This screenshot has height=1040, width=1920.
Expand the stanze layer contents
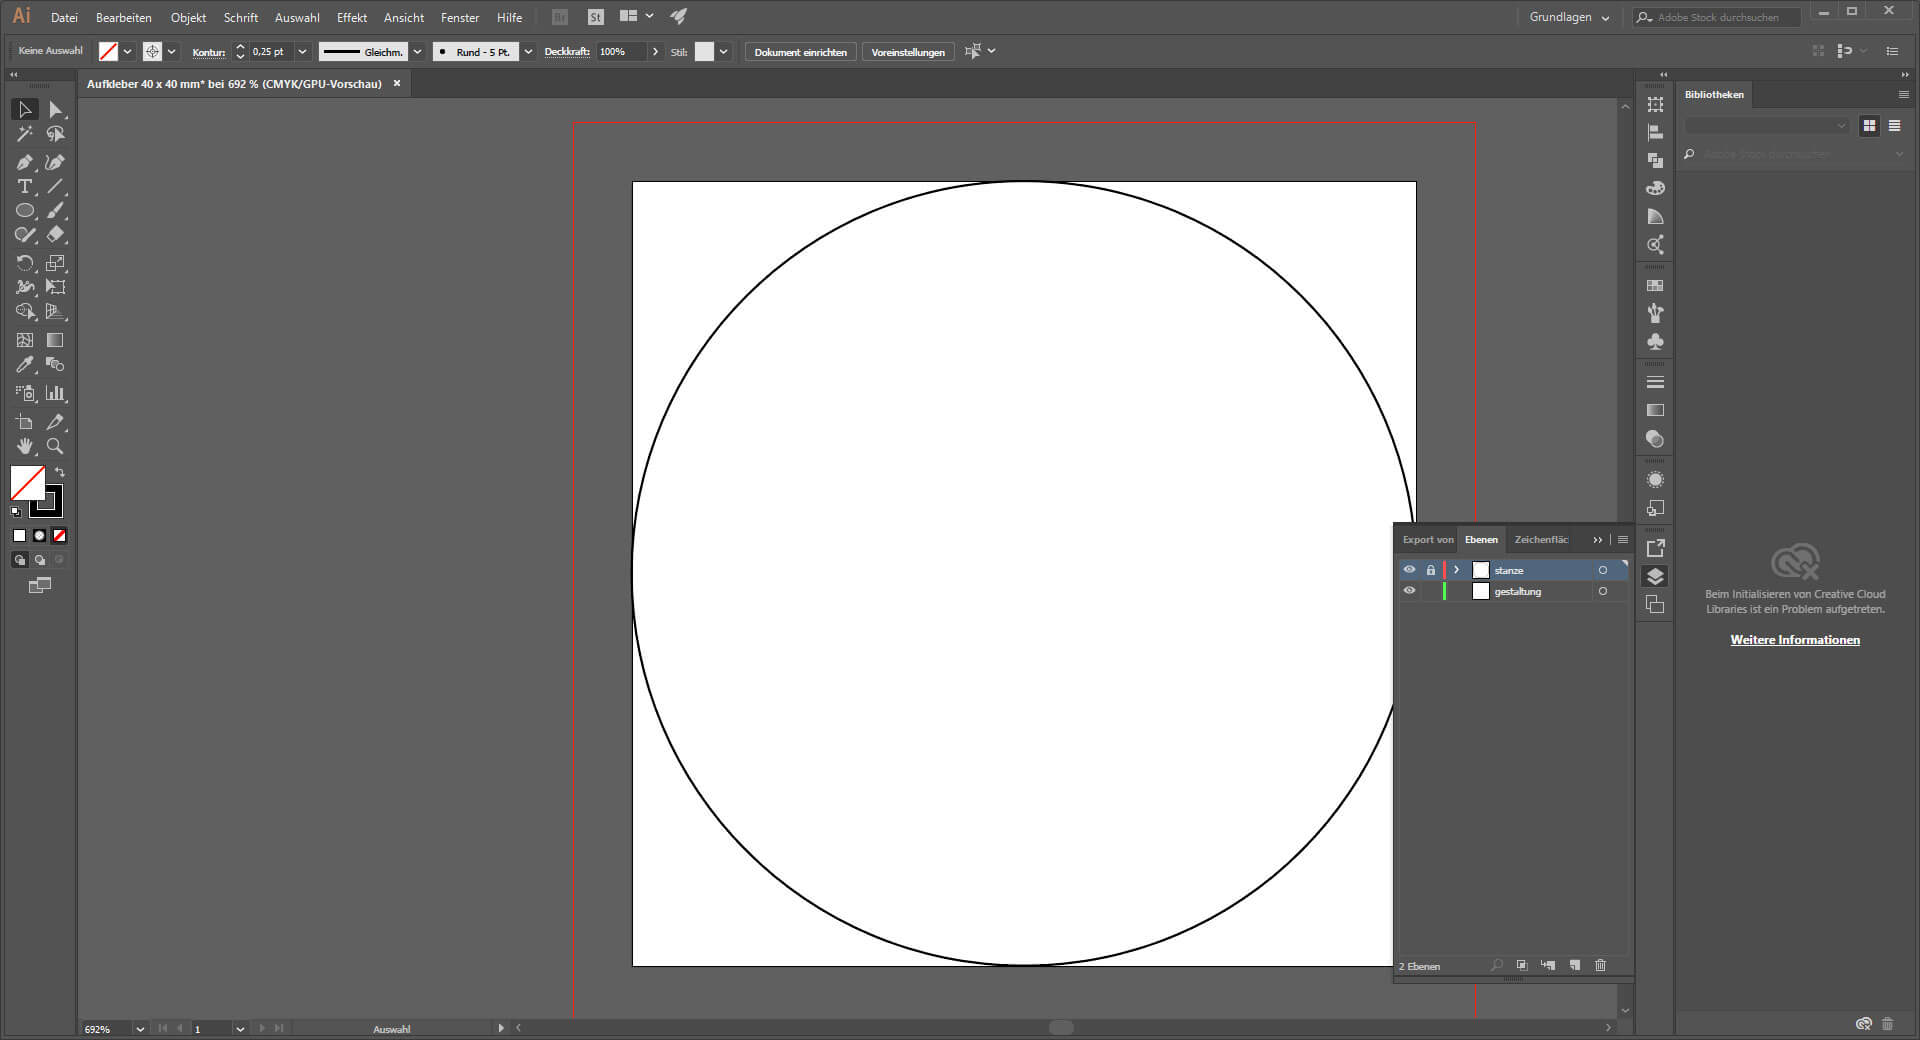click(x=1456, y=570)
